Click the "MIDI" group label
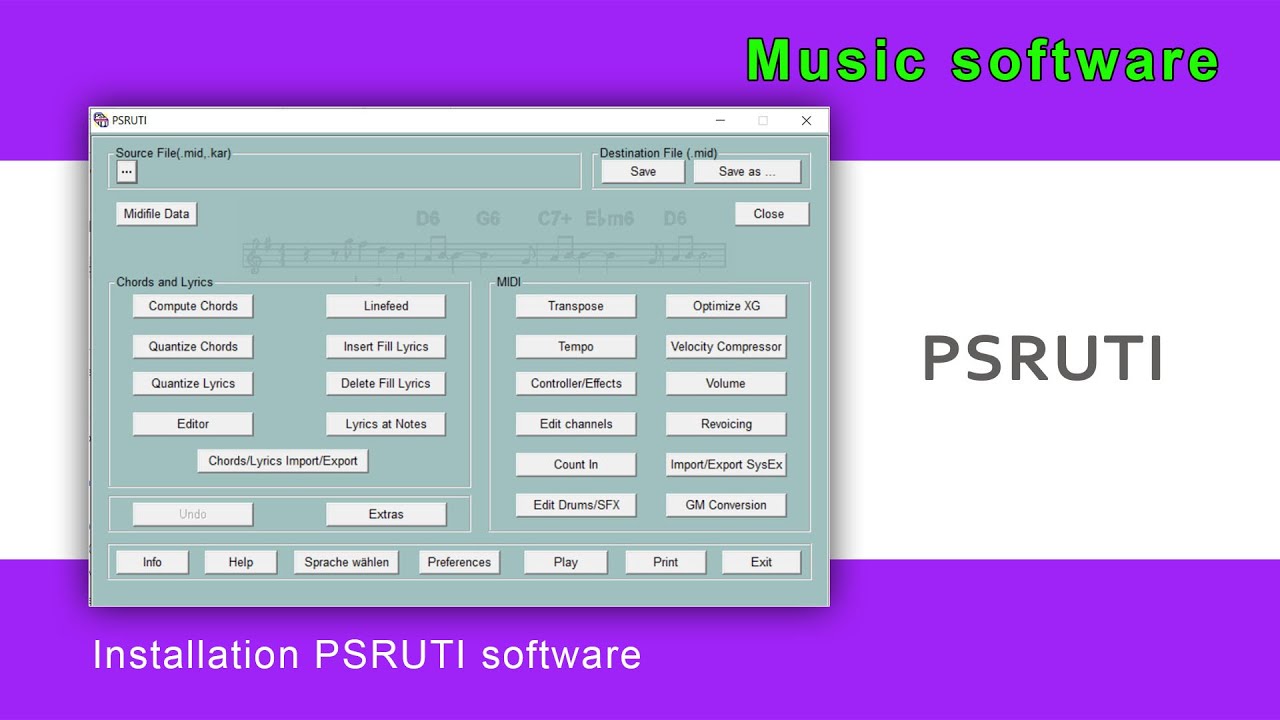1280x720 pixels. point(509,282)
